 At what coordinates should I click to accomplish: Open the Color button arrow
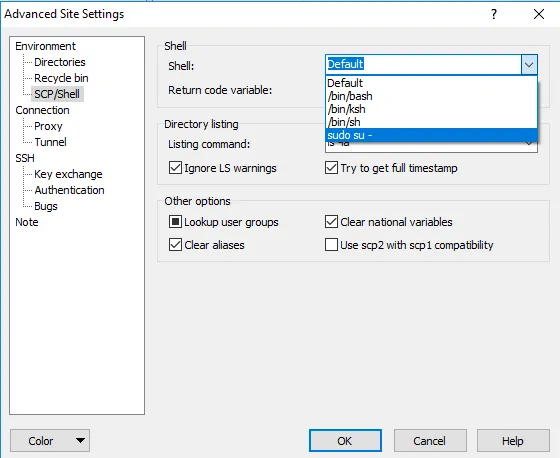click(x=80, y=440)
